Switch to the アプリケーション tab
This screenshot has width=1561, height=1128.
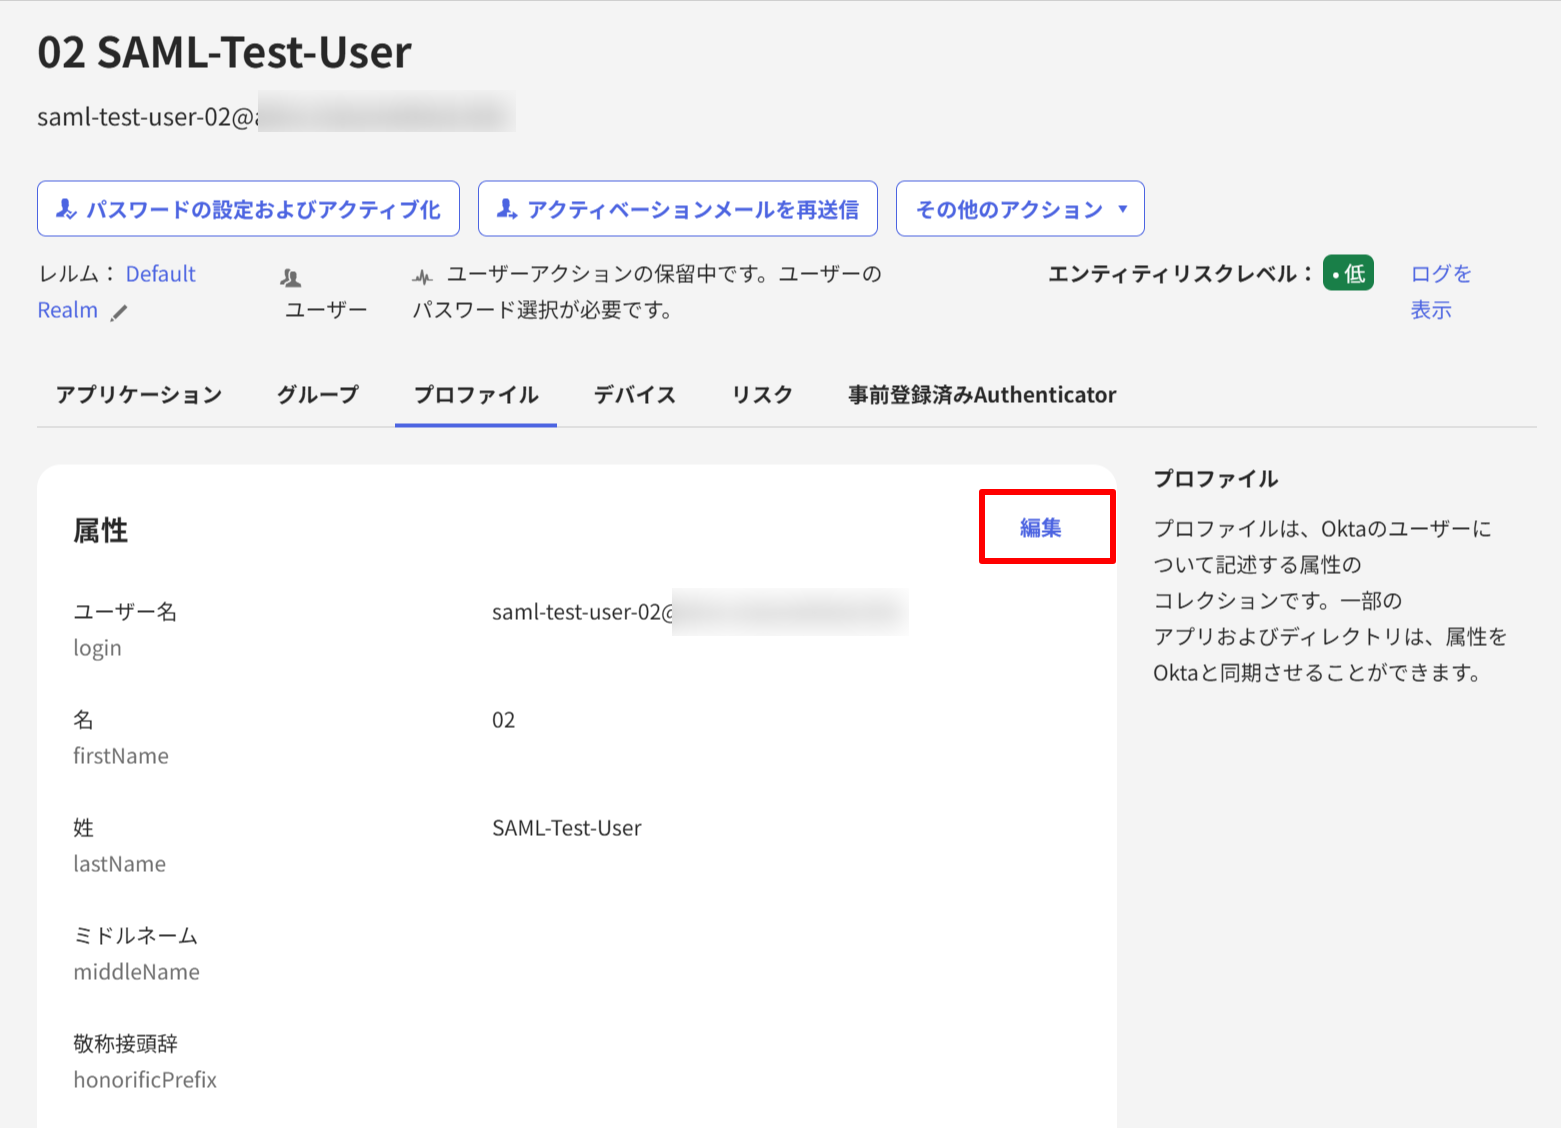pyautogui.click(x=140, y=395)
